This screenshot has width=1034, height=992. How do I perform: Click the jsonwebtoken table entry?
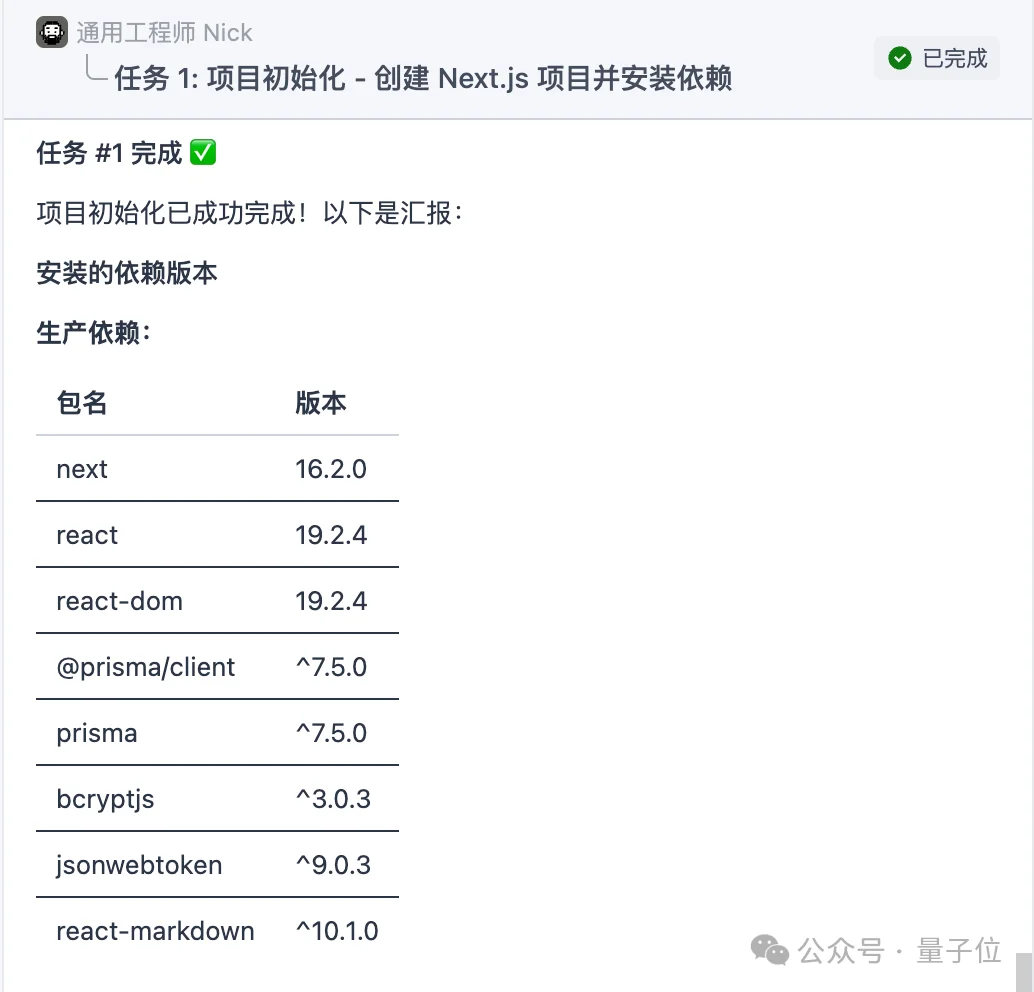coord(138,864)
